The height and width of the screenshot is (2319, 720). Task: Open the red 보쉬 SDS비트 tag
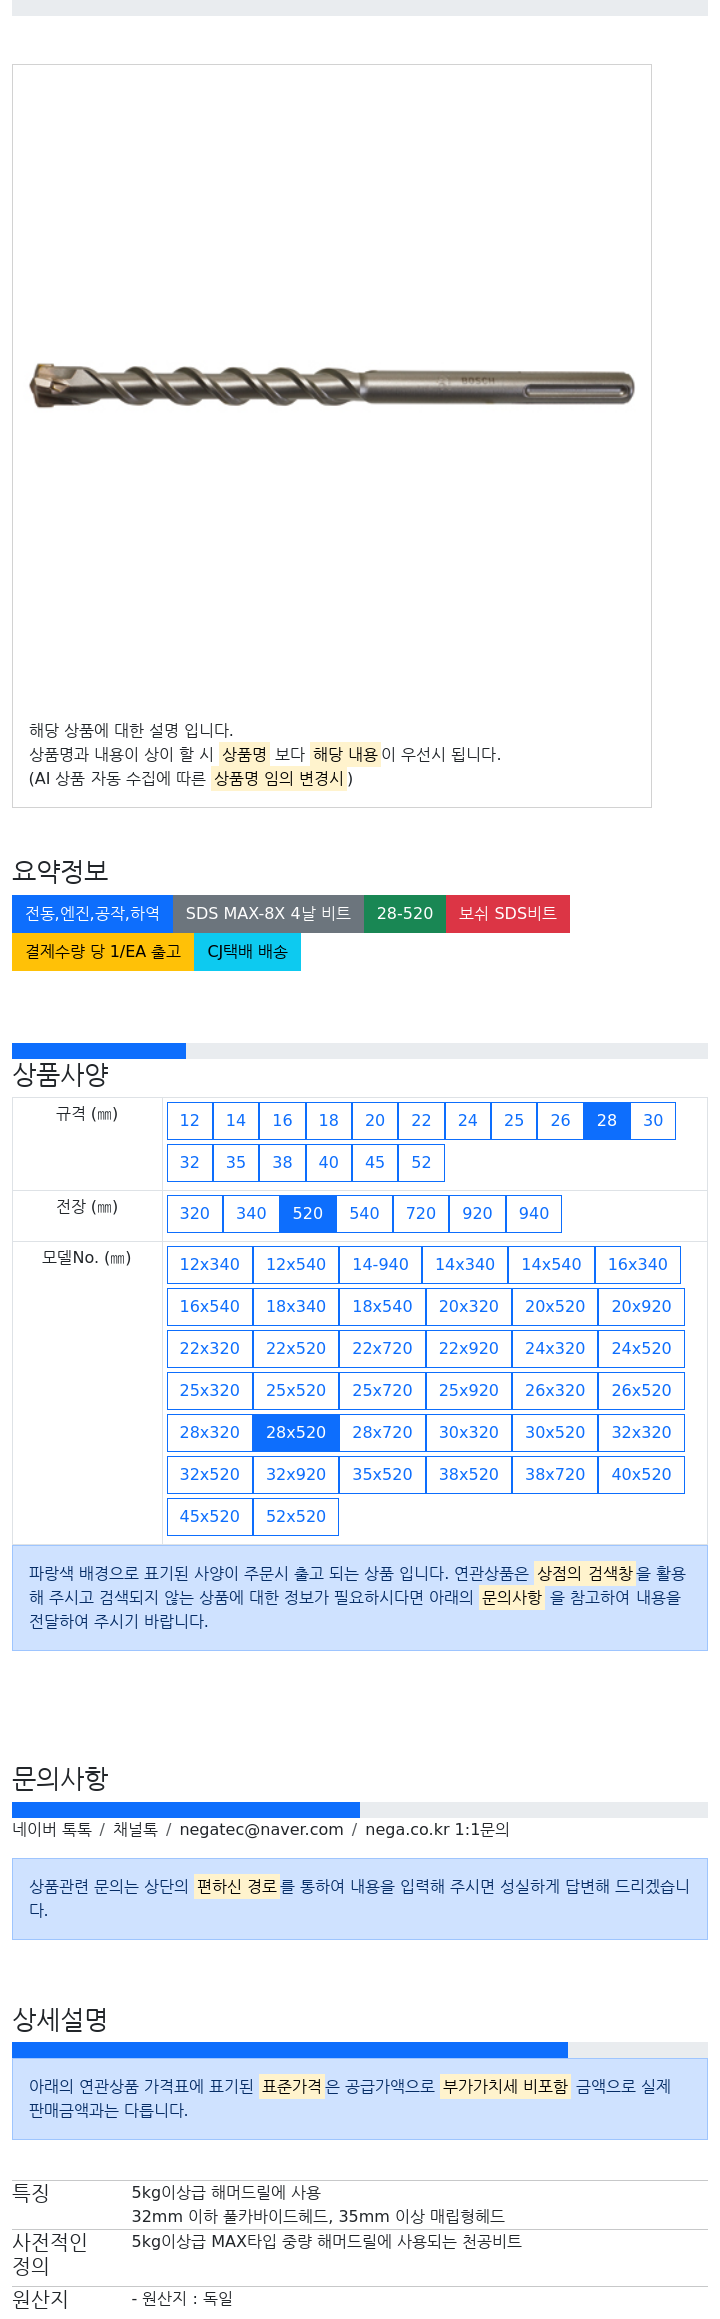(507, 913)
